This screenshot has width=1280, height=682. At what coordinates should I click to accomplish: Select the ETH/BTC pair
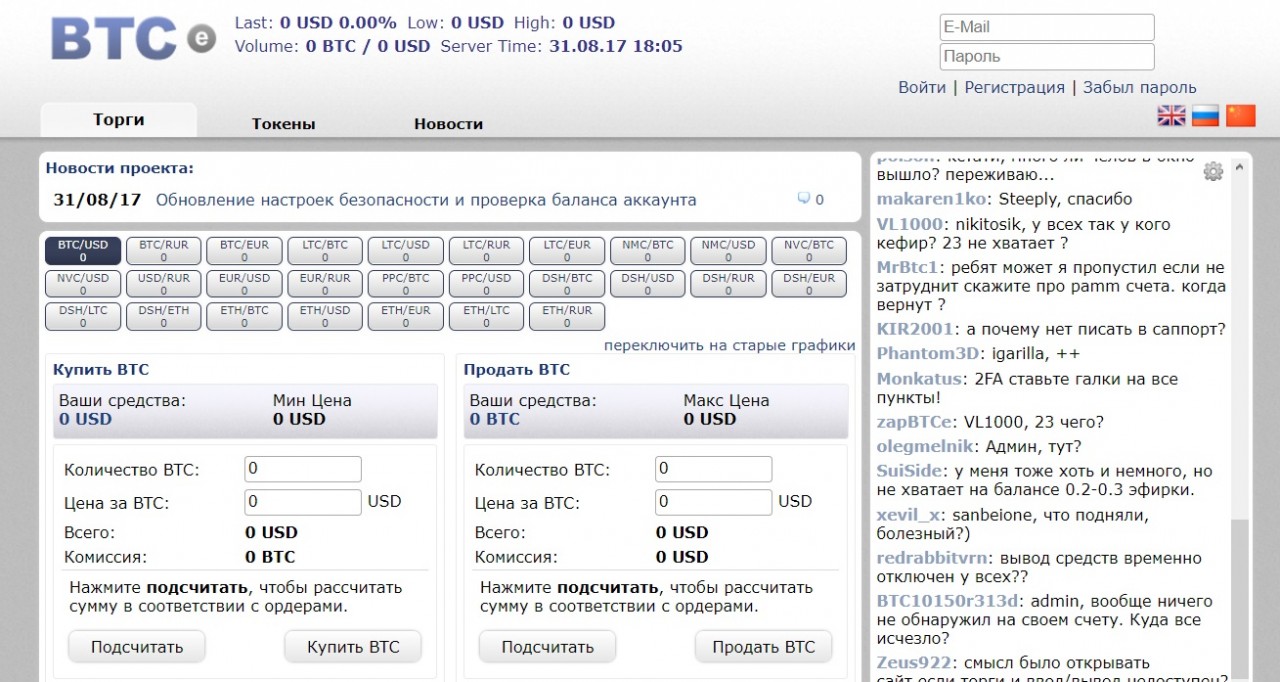(x=244, y=316)
